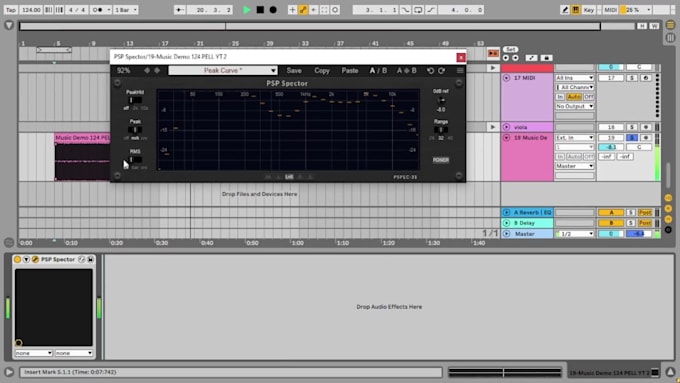Click the Arrangement Record button
Screen dimensions: 680x383
(x=273, y=10)
